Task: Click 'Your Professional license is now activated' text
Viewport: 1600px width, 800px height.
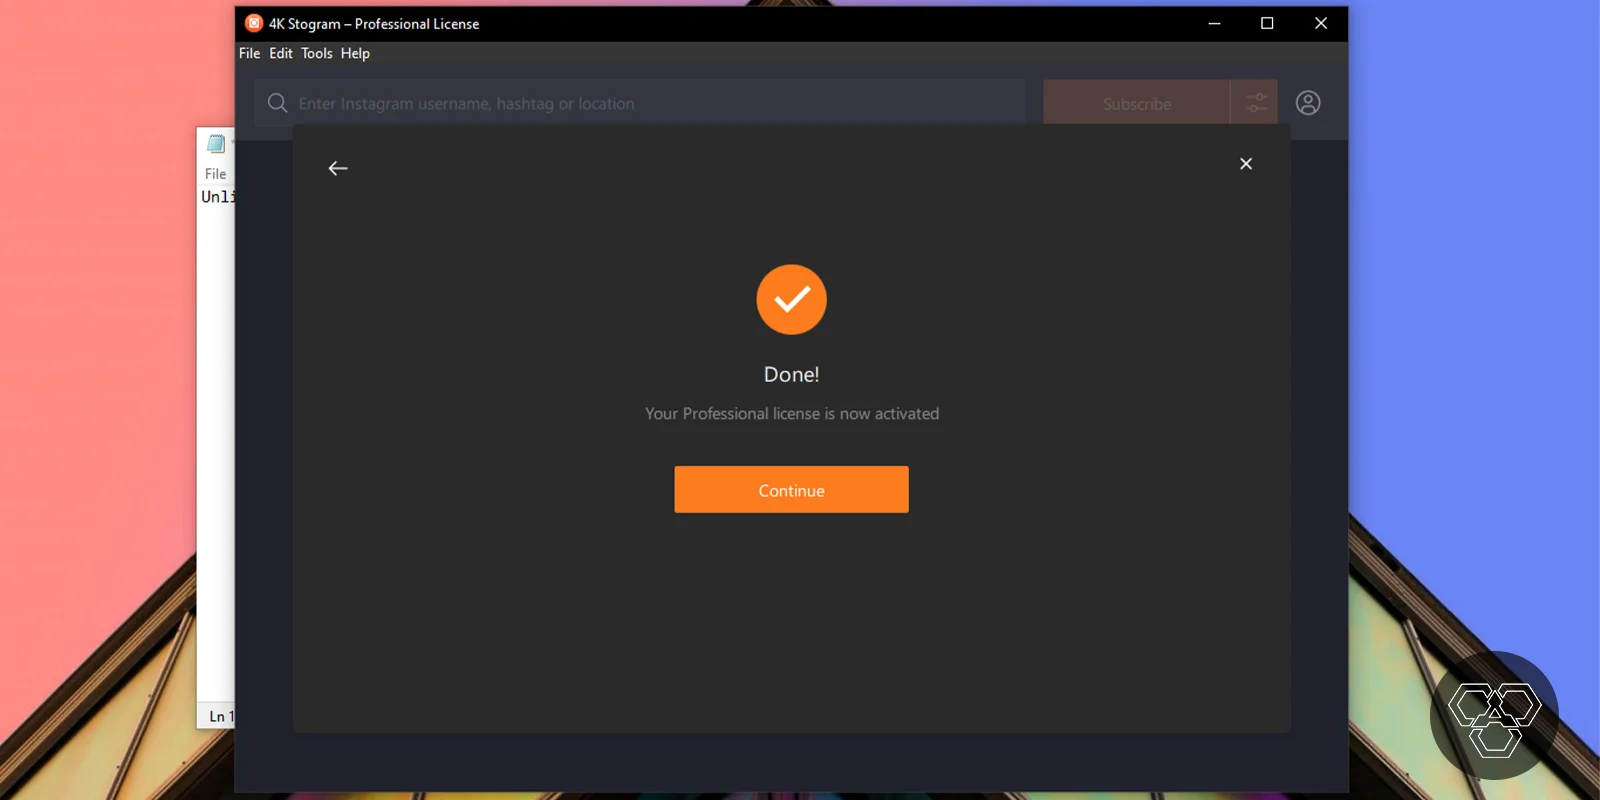Action: [791, 414]
